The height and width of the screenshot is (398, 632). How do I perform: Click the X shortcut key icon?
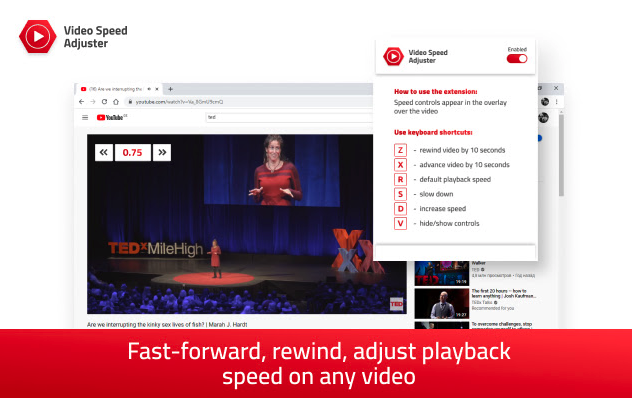click(400, 165)
